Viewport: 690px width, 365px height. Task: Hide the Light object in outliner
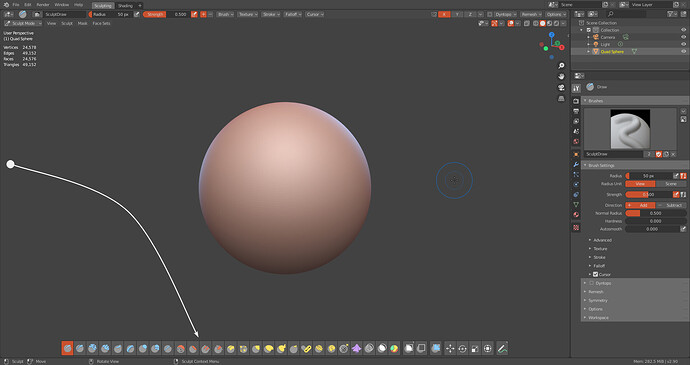coord(683,44)
